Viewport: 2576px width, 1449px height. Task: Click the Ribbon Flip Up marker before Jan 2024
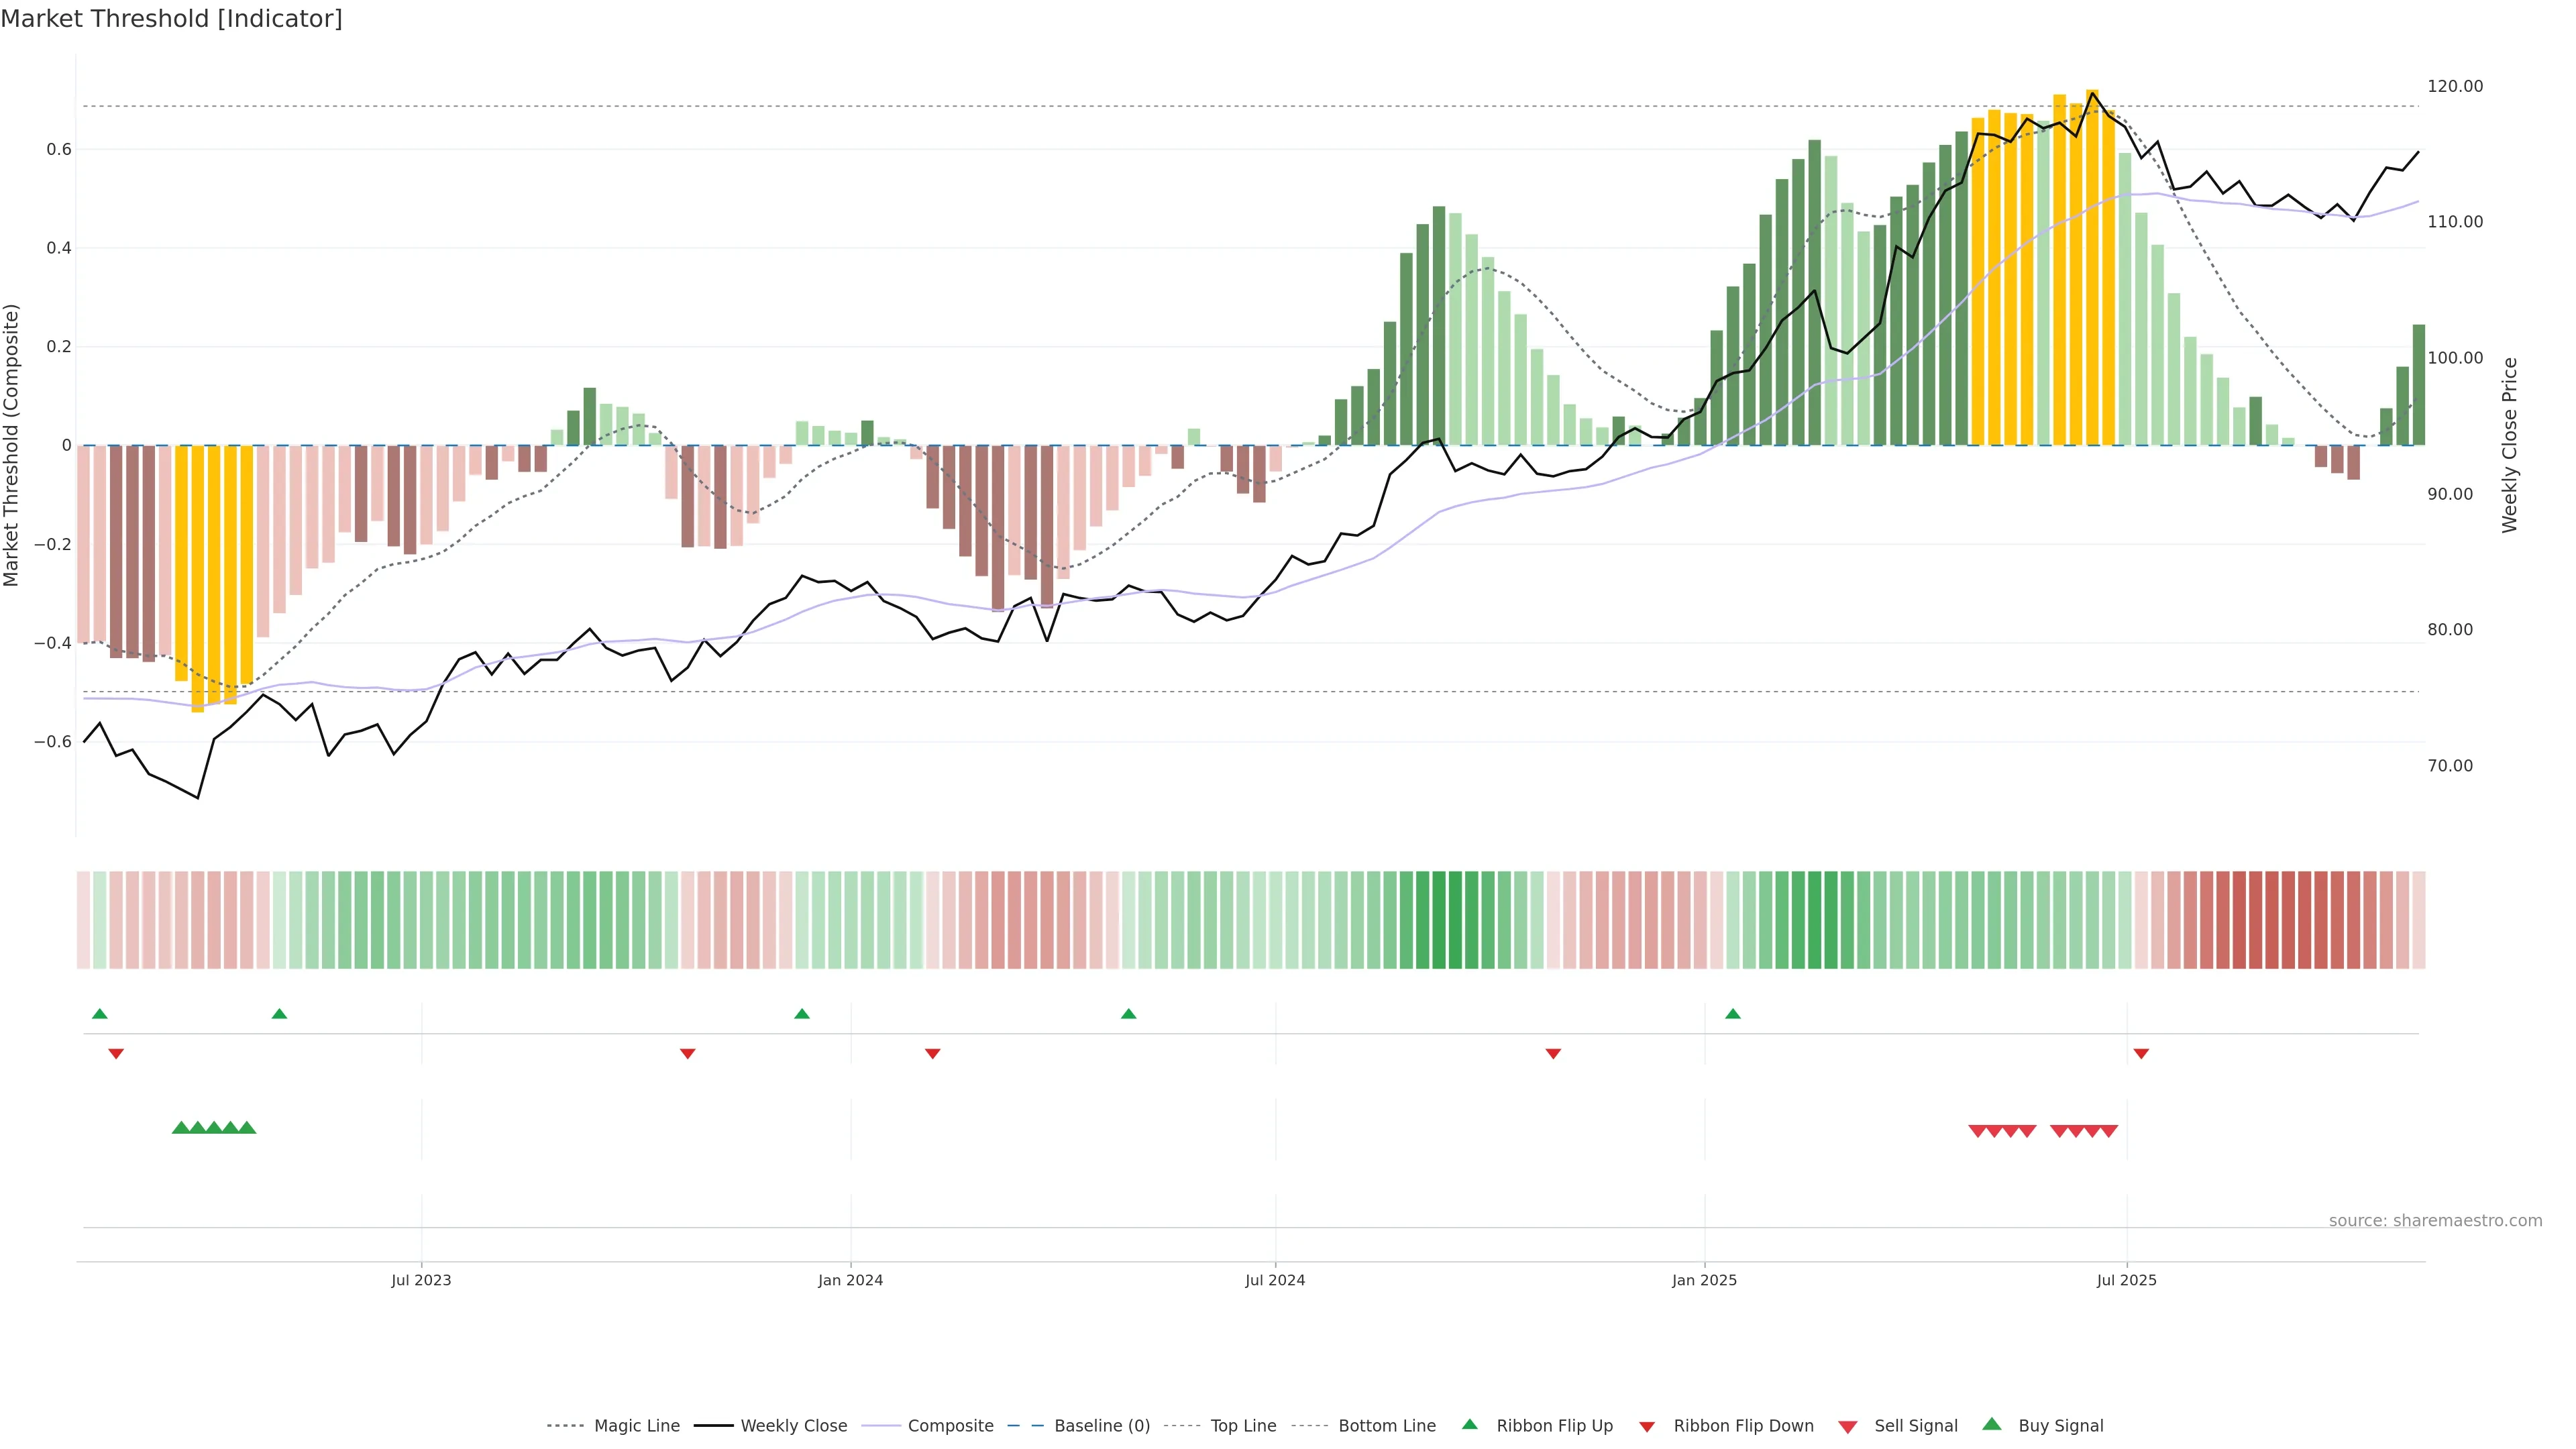click(x=802, y=1014)
